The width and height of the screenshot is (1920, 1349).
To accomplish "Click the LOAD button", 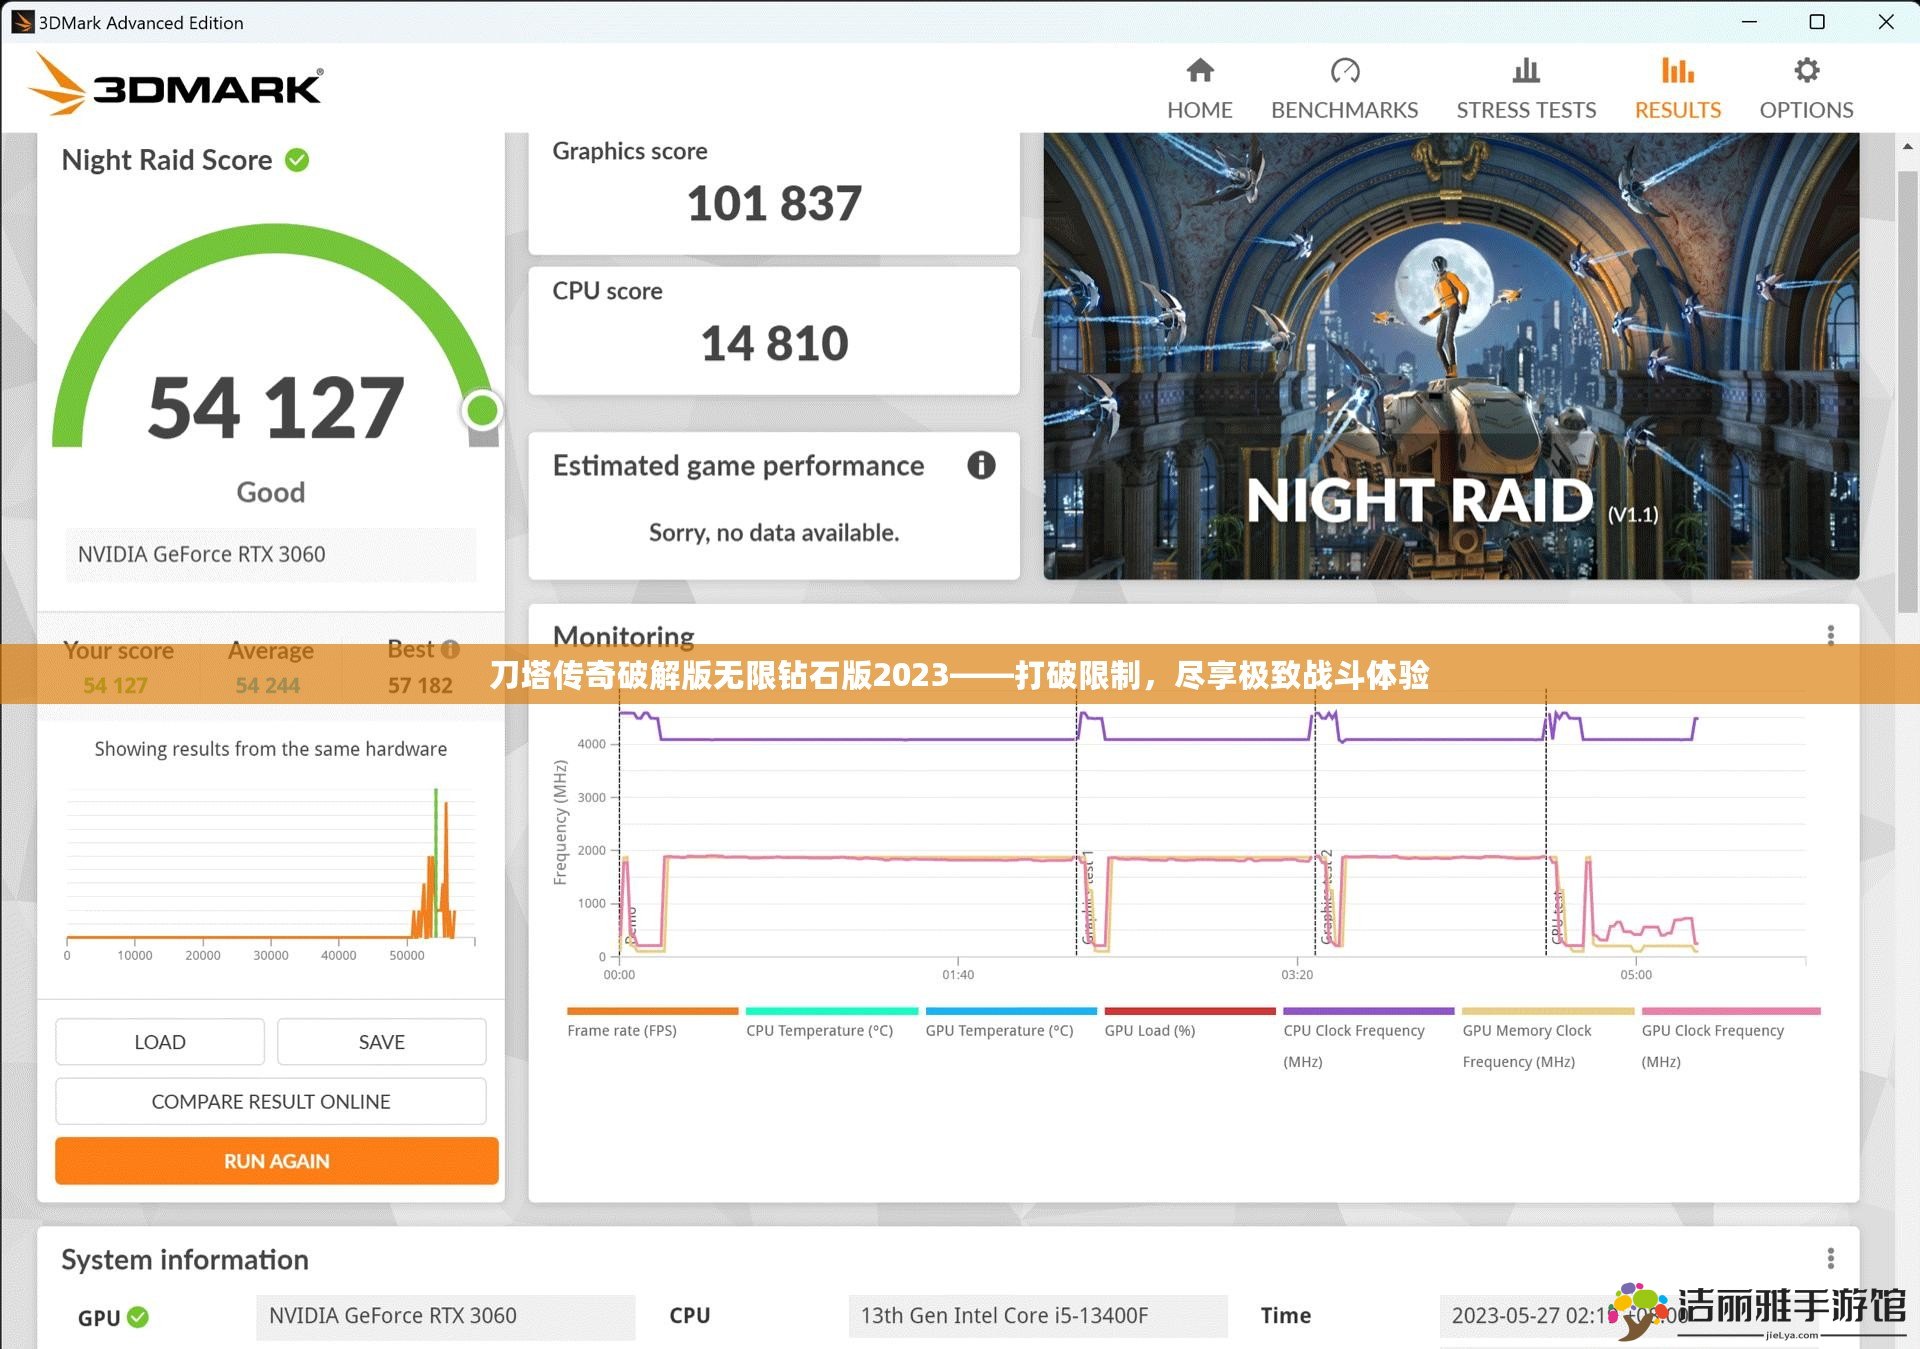I will (160, 1042).
